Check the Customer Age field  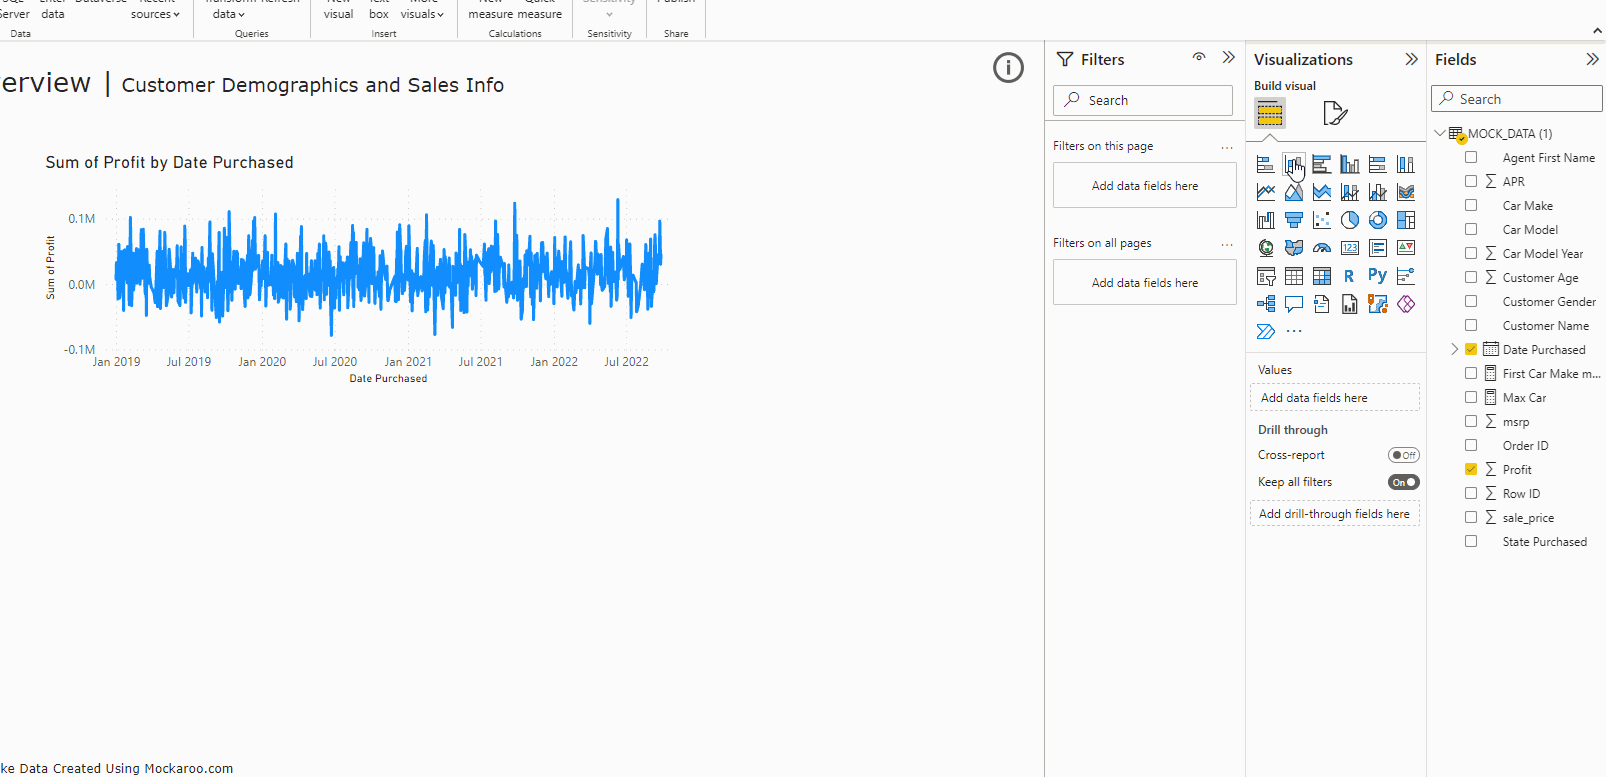[x=1471, y=277]
